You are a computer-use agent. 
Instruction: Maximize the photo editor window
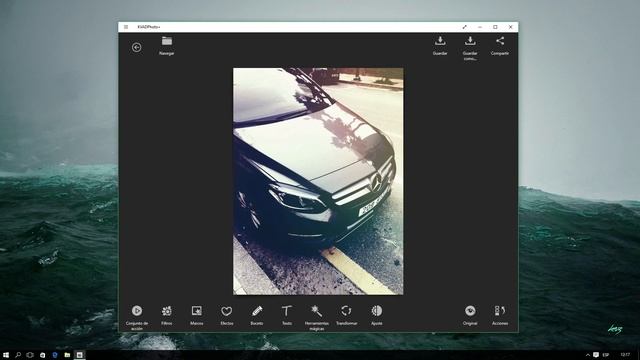495,27
